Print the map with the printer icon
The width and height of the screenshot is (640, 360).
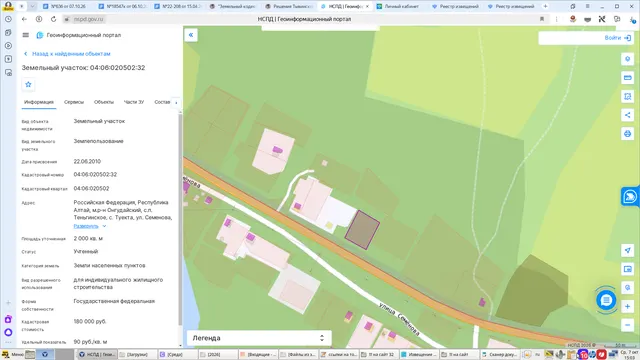click(x=627, y=134)
